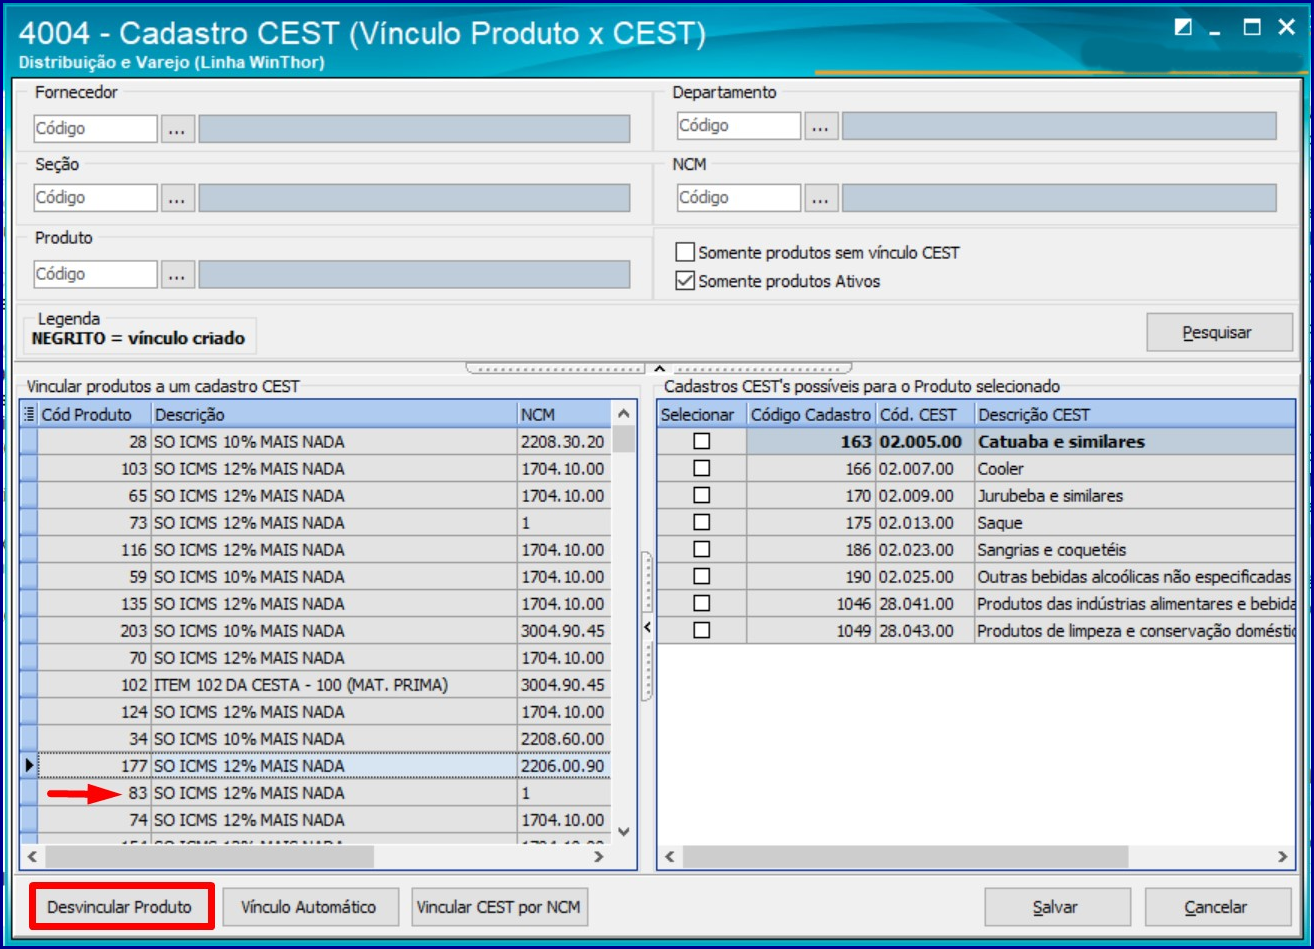Focus Seção Código input field
Image resolution: width=1314 pixels, height=949 pixels.
(x=96, y=198)
